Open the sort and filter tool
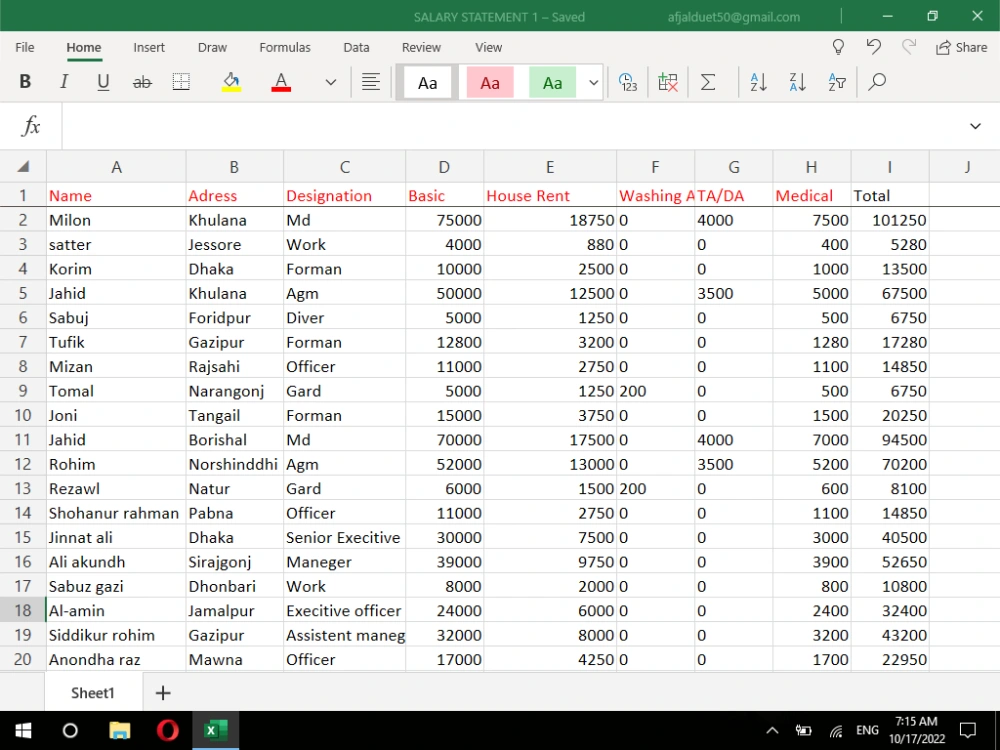Image resolution: width=1000 pixels, height=750 pixels. 837,82
